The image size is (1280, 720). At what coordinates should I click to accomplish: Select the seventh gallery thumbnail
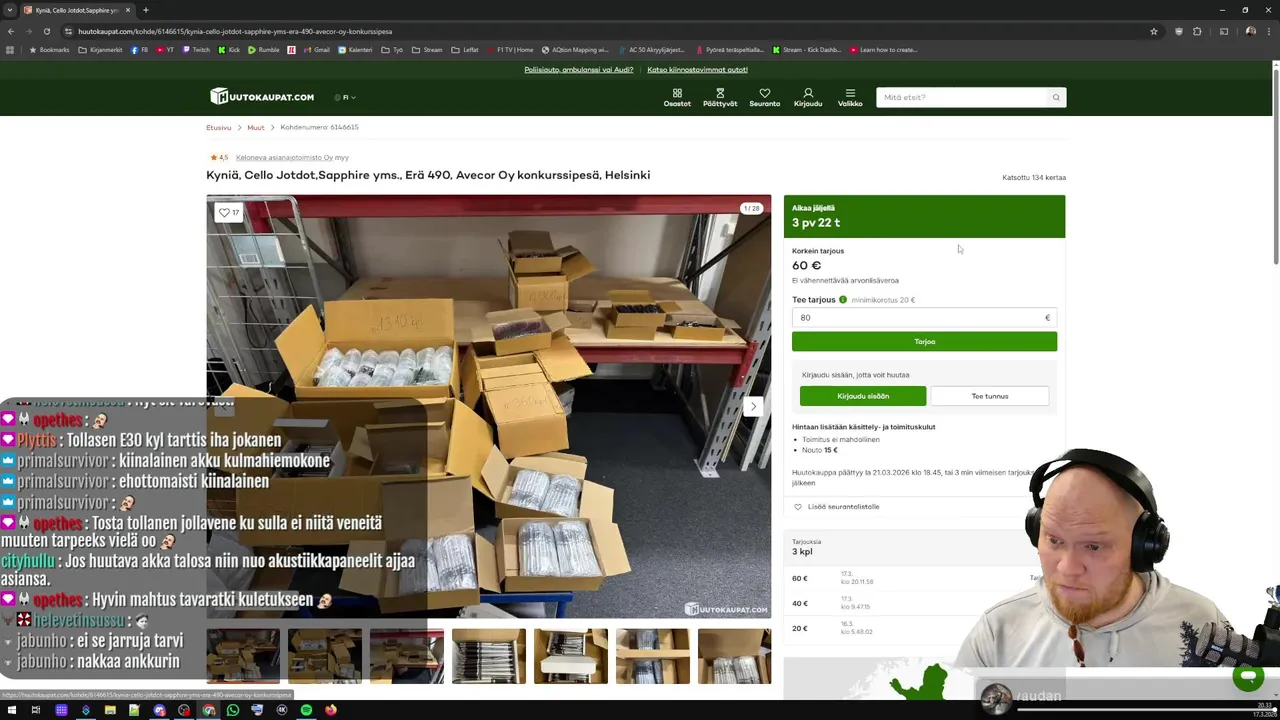(735, 656)
